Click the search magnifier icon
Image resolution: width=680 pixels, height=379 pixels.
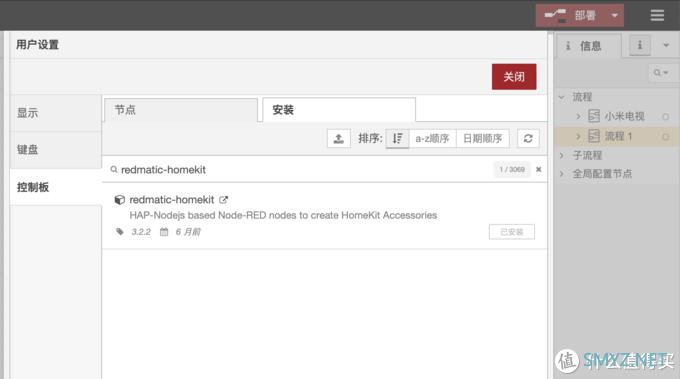114,170
